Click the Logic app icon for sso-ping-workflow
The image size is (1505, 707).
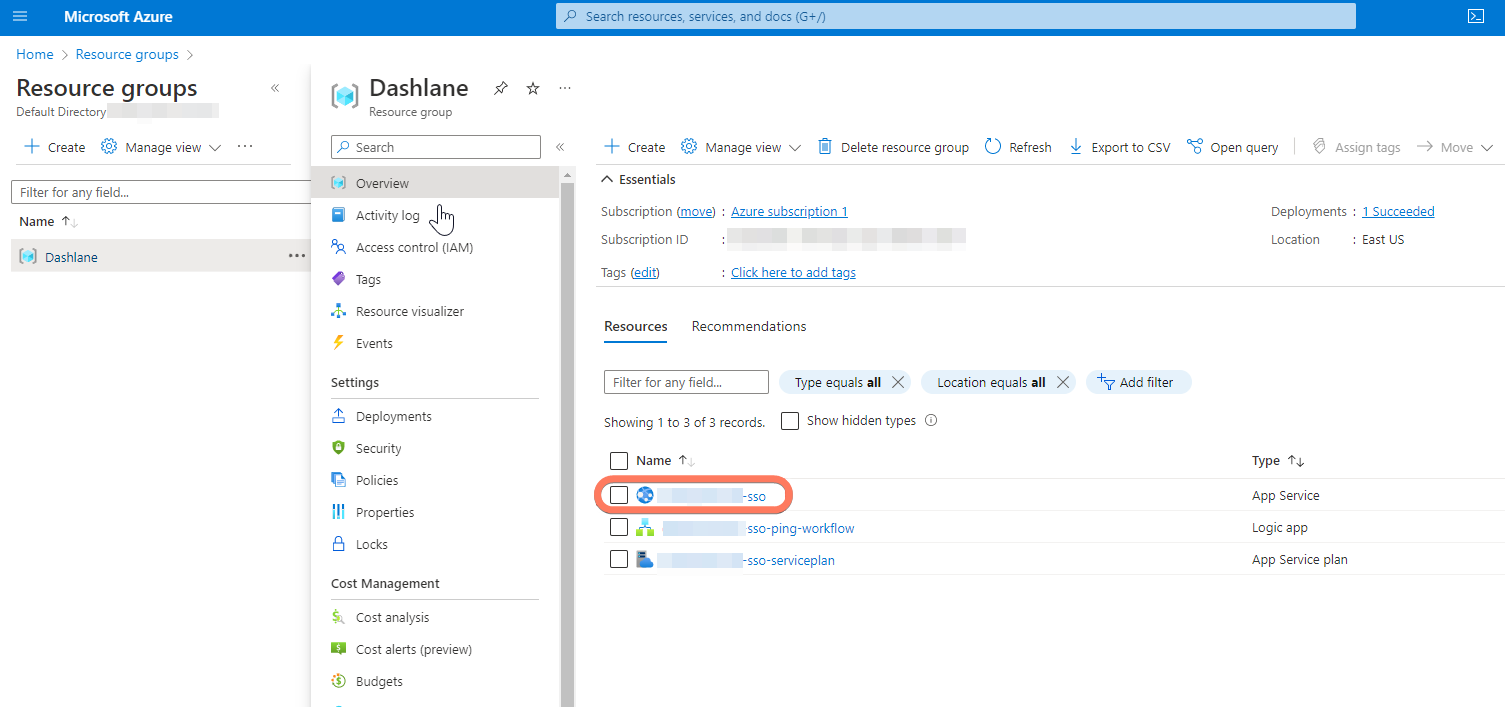point(645,527)
